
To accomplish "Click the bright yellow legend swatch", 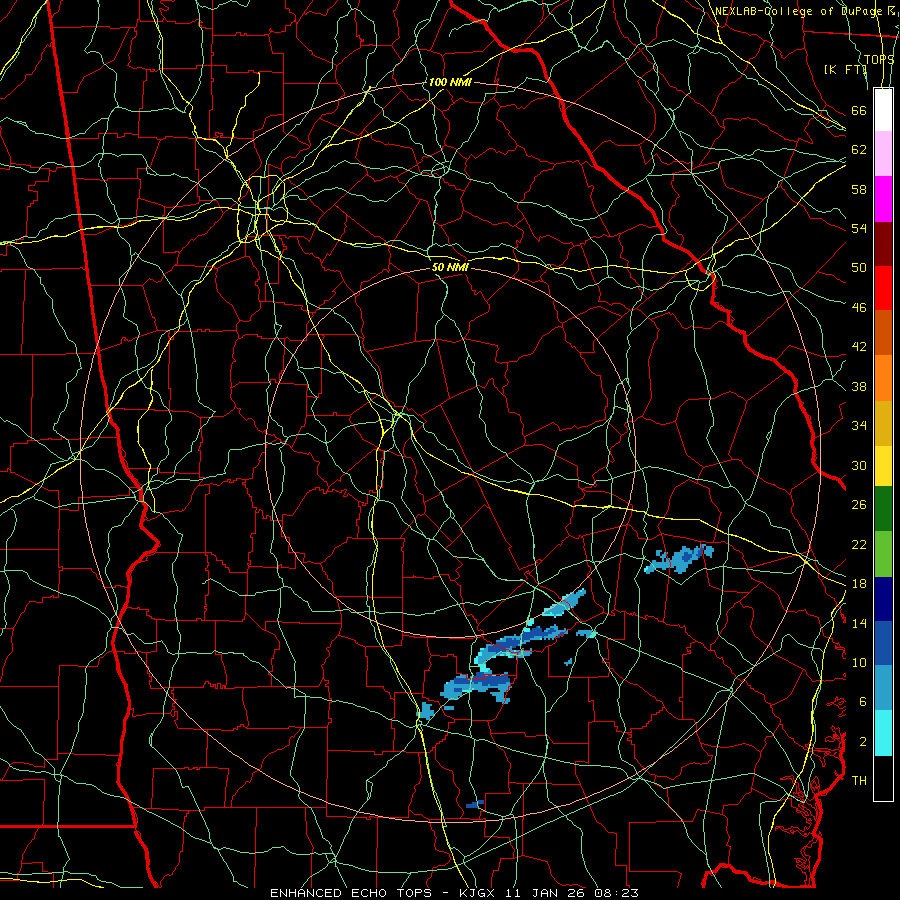I will 883,466.
